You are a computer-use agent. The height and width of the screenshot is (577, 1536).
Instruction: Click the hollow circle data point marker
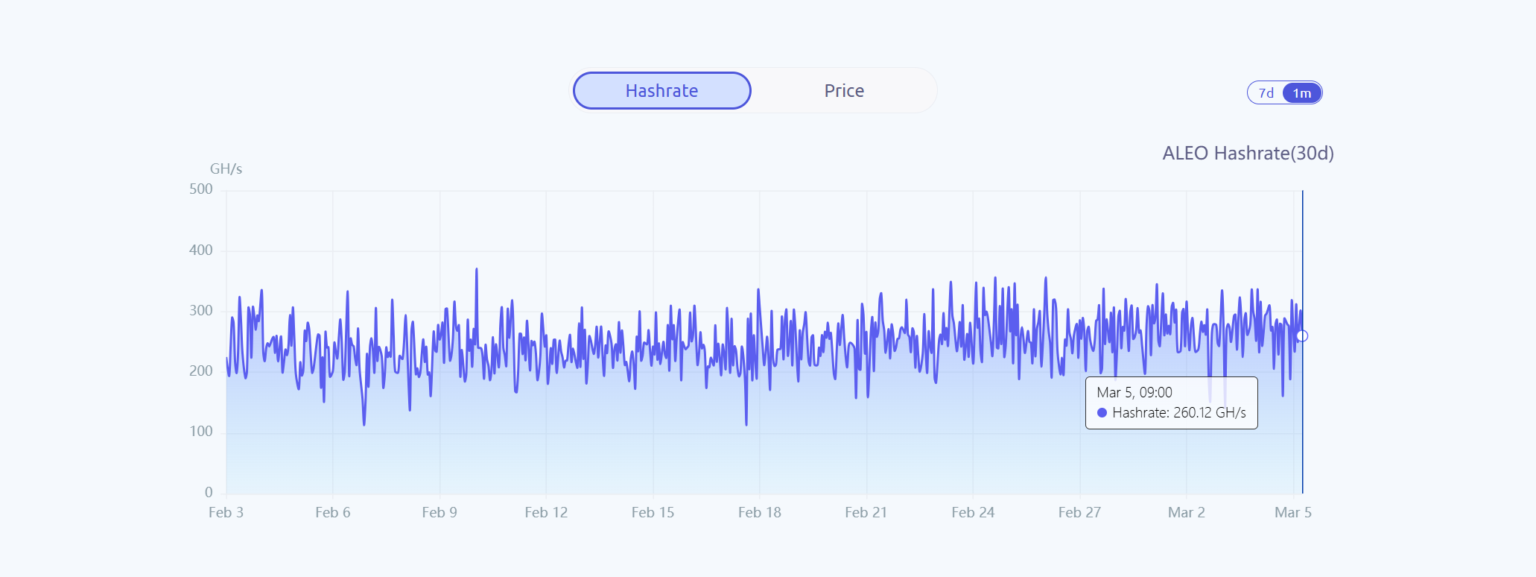1302,336
